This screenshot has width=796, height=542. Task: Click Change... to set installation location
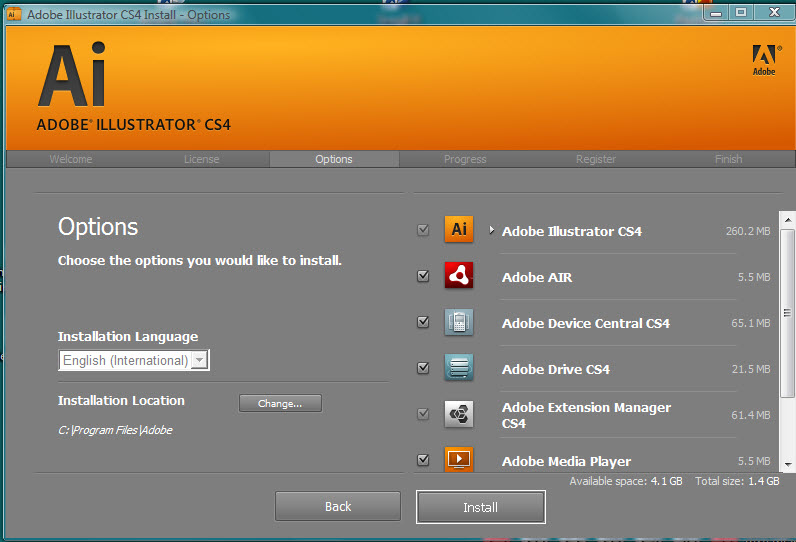coord(280,403)
